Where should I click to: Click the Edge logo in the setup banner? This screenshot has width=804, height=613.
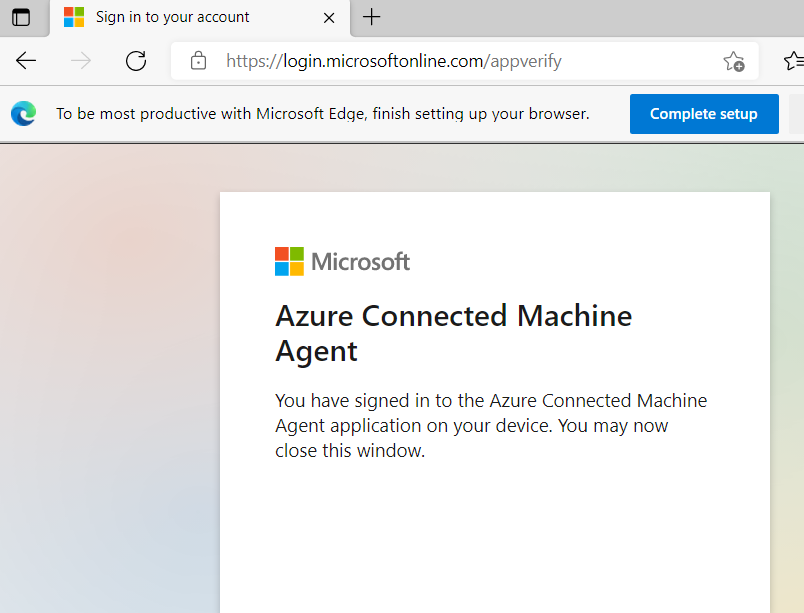pos(24,114)
